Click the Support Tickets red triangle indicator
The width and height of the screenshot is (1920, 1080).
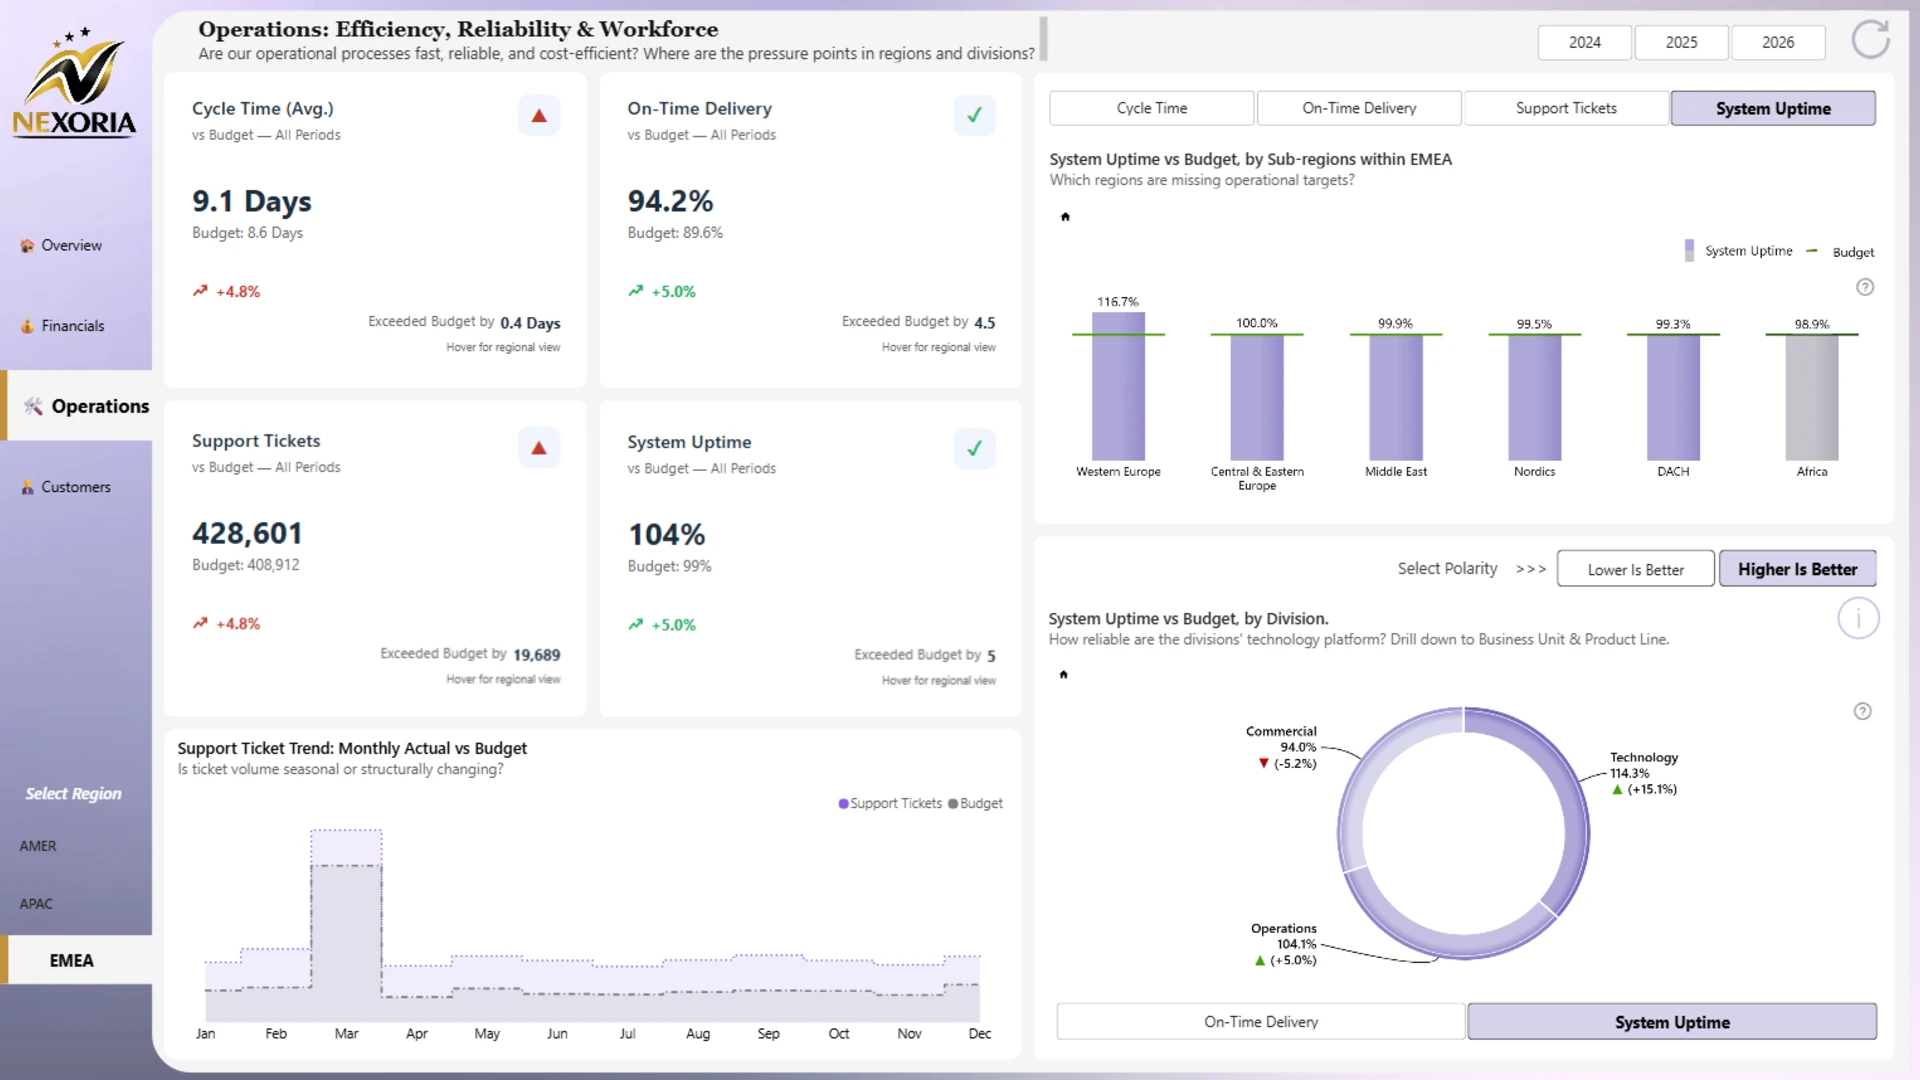click(539, 448)
